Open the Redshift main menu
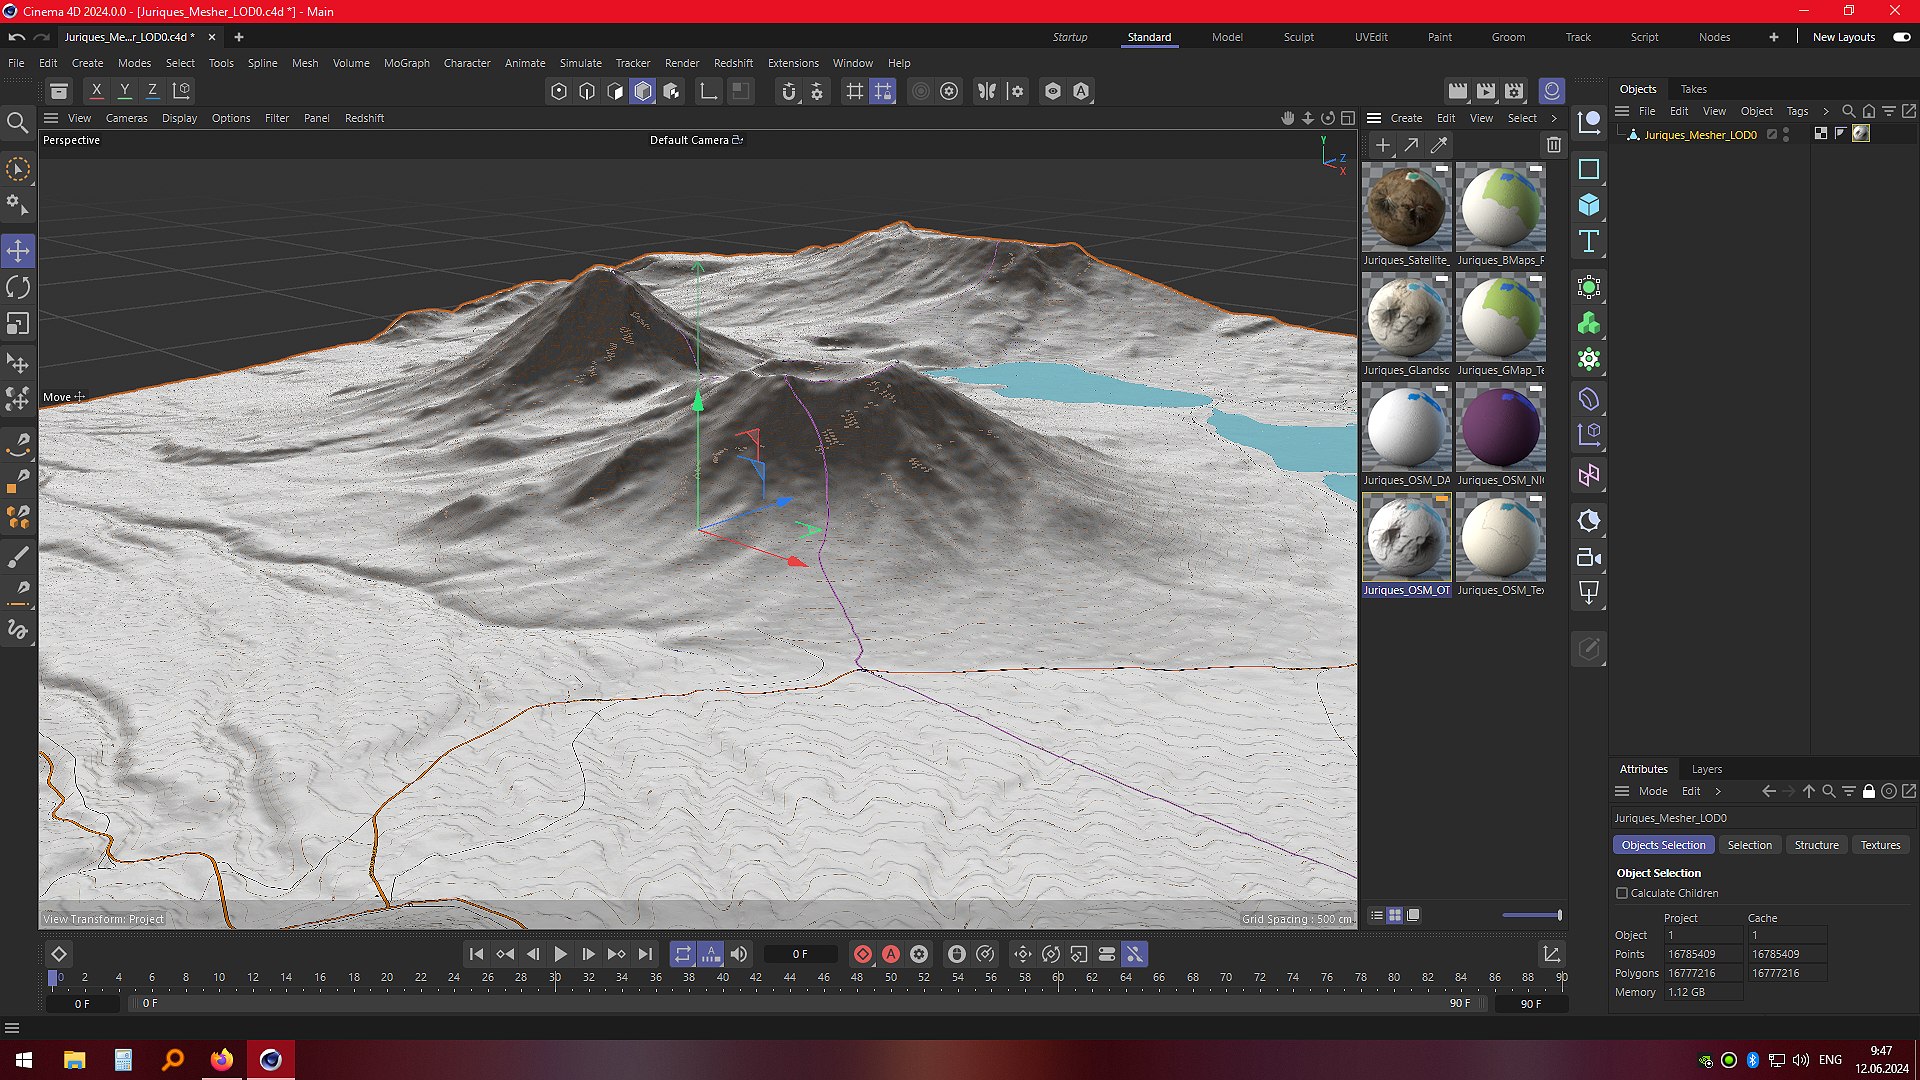 point(733,63)
